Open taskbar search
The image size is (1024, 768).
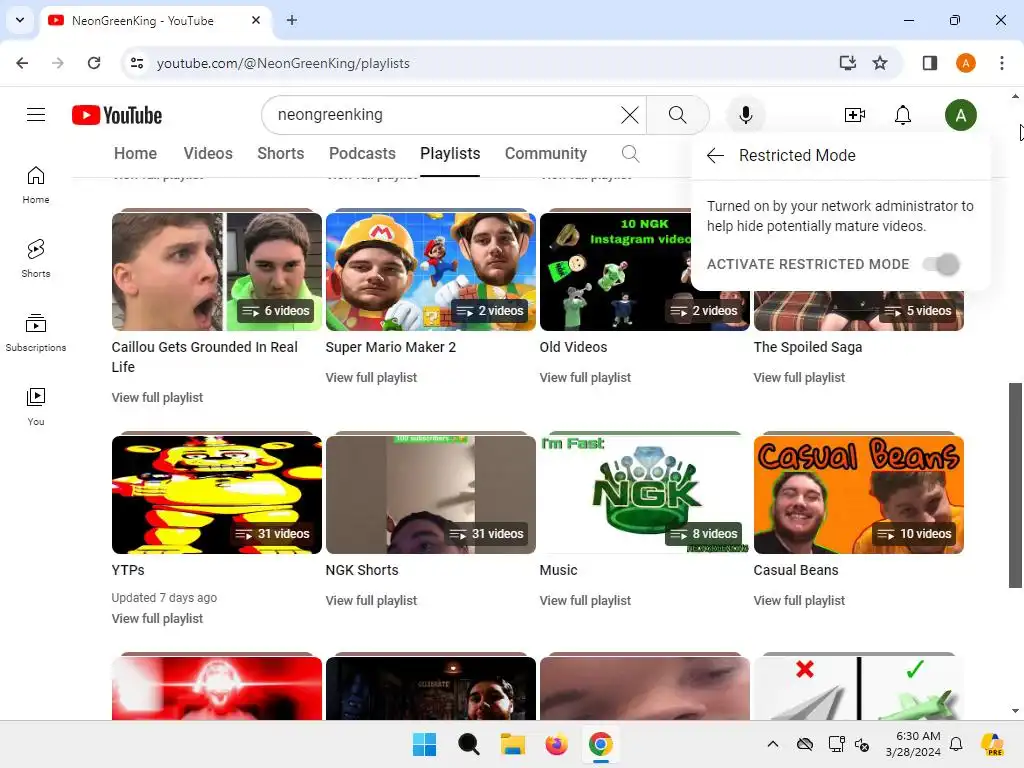[x=468, y=744]
